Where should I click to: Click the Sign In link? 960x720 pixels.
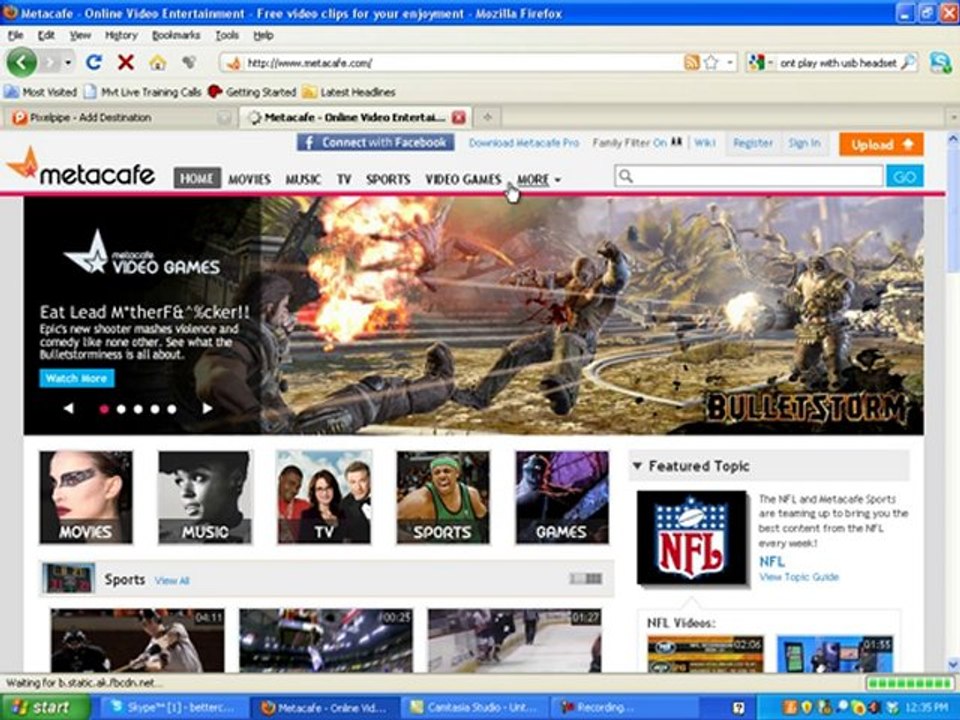pos(804,143)
